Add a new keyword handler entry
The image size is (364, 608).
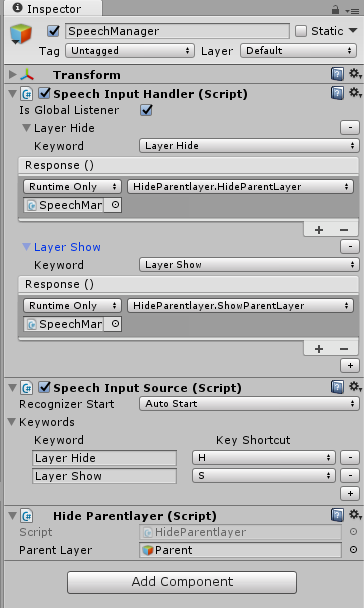click(x=350, y=365)
